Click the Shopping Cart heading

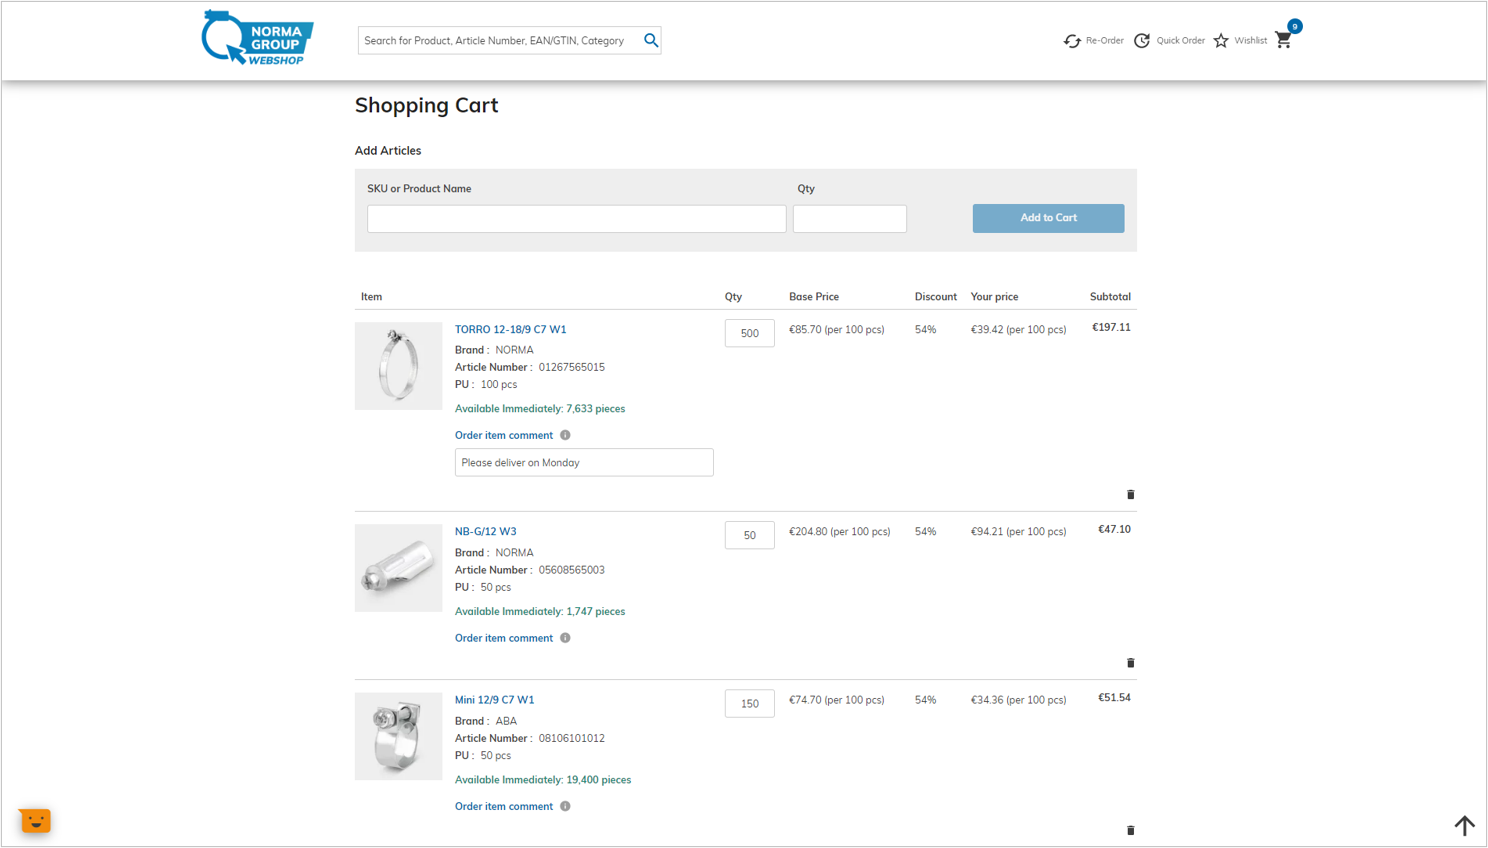(426, 105)
